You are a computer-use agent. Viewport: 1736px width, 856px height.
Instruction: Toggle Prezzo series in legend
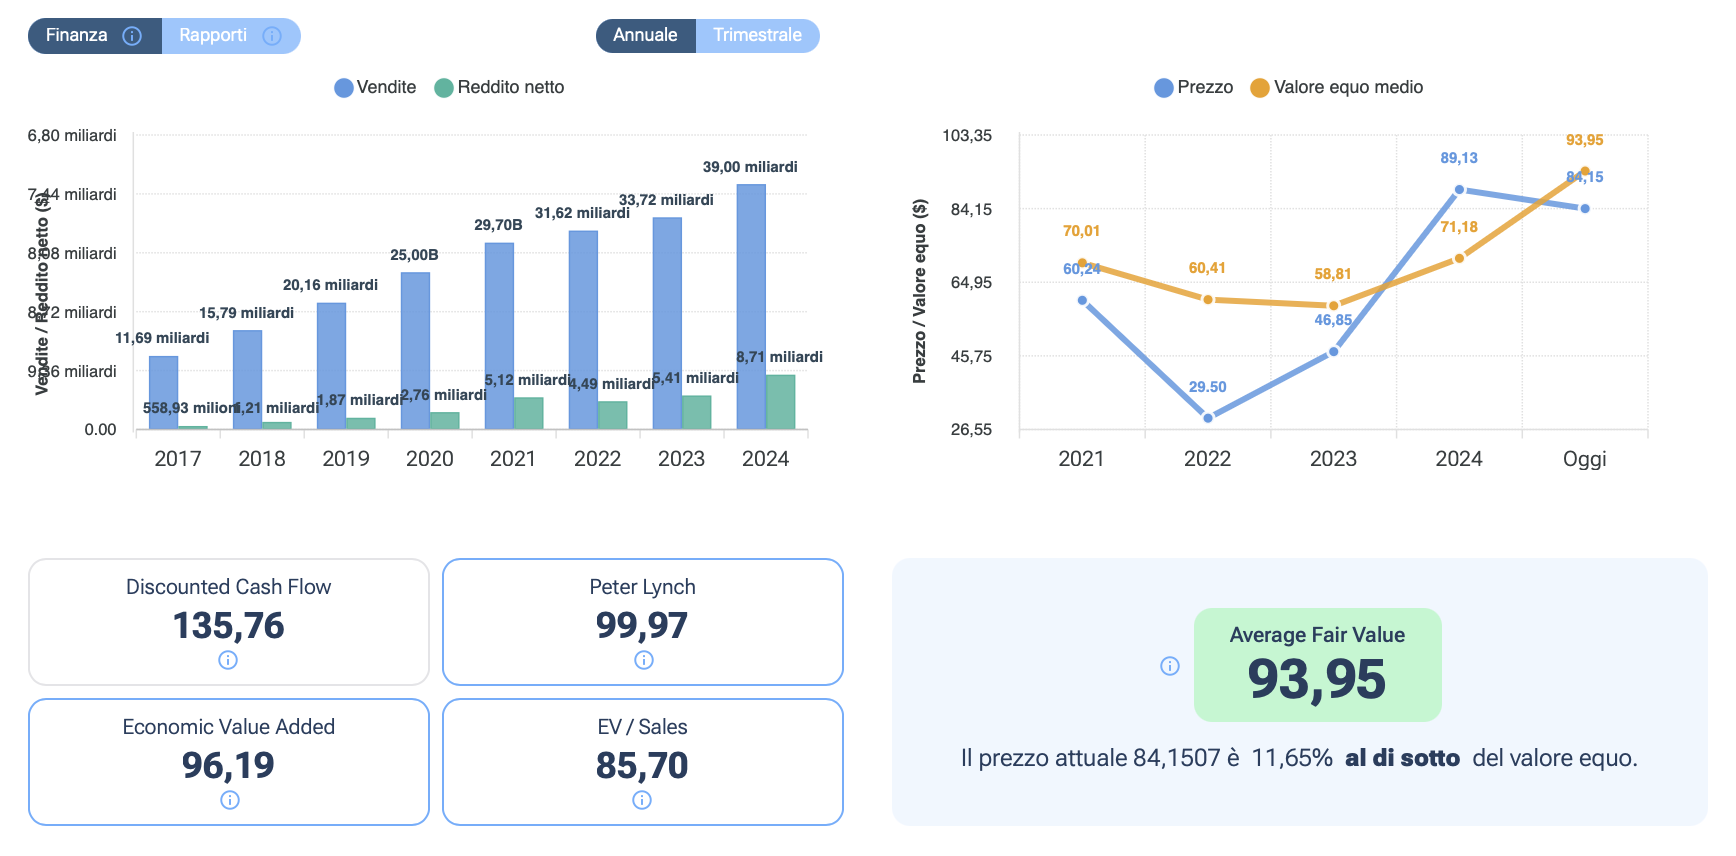pyautogui.click(x=1193, y=88)
